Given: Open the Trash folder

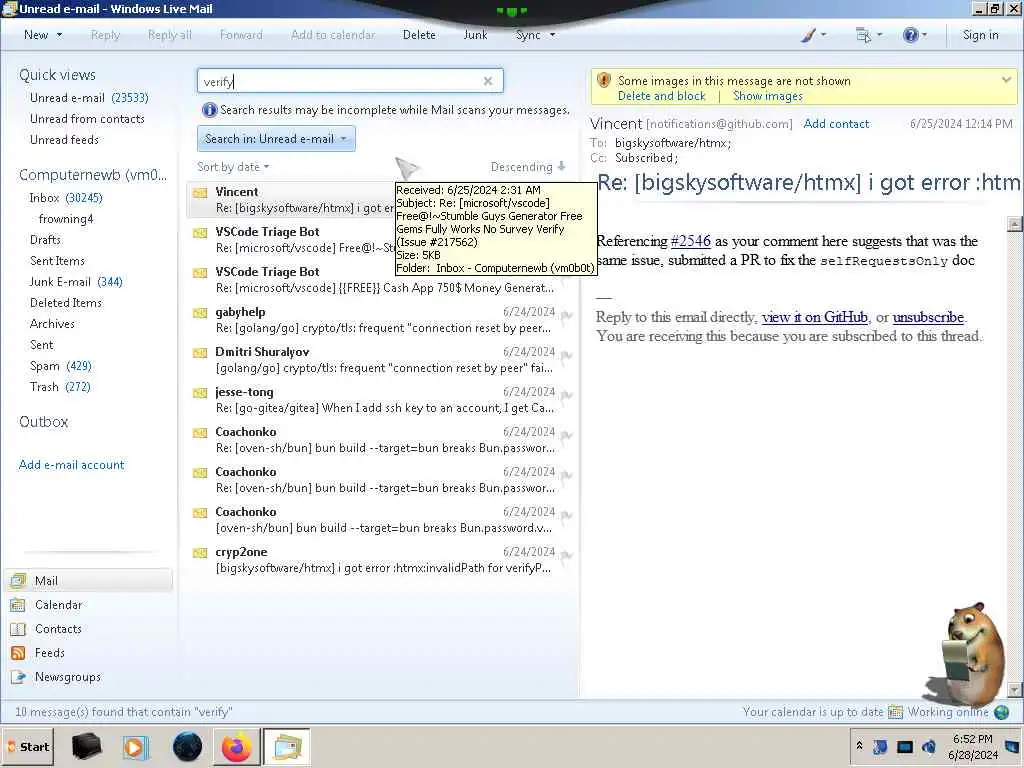Looking at the screenshot, I should click(60, 387).
